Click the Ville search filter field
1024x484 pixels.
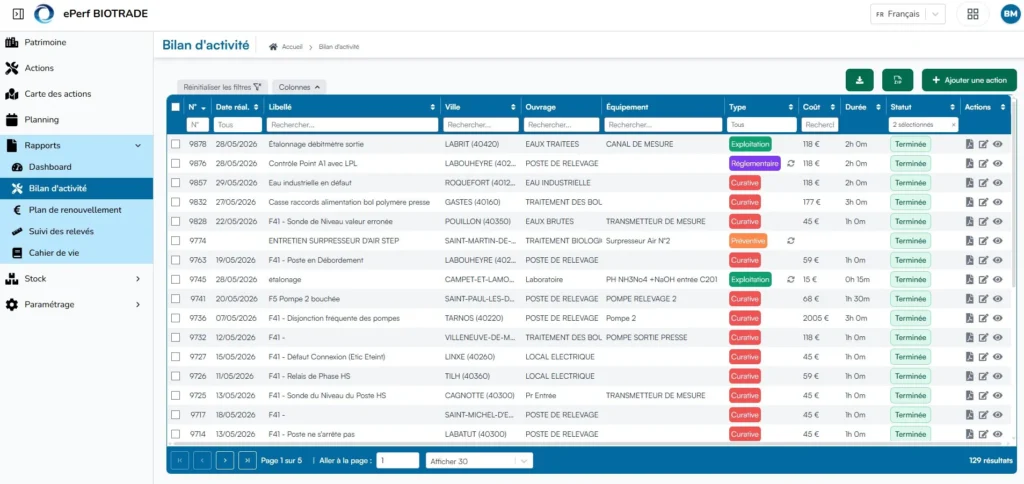click(x=481, y=125)
